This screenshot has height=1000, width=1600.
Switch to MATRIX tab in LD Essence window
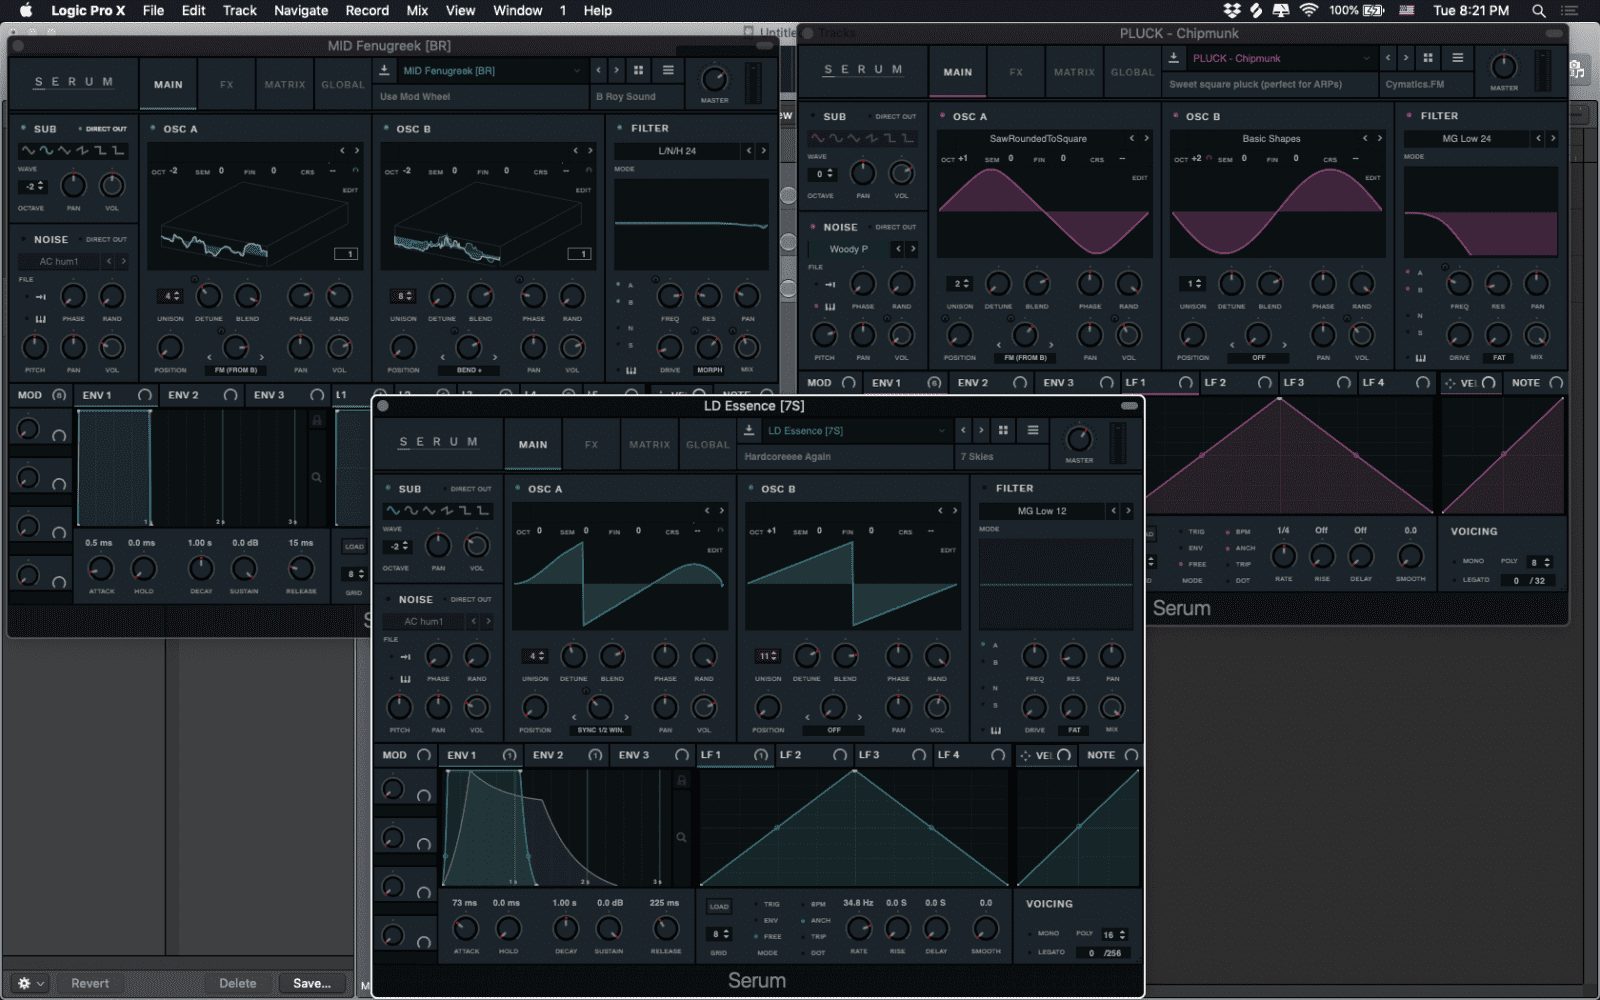click(x=649, y=445)
